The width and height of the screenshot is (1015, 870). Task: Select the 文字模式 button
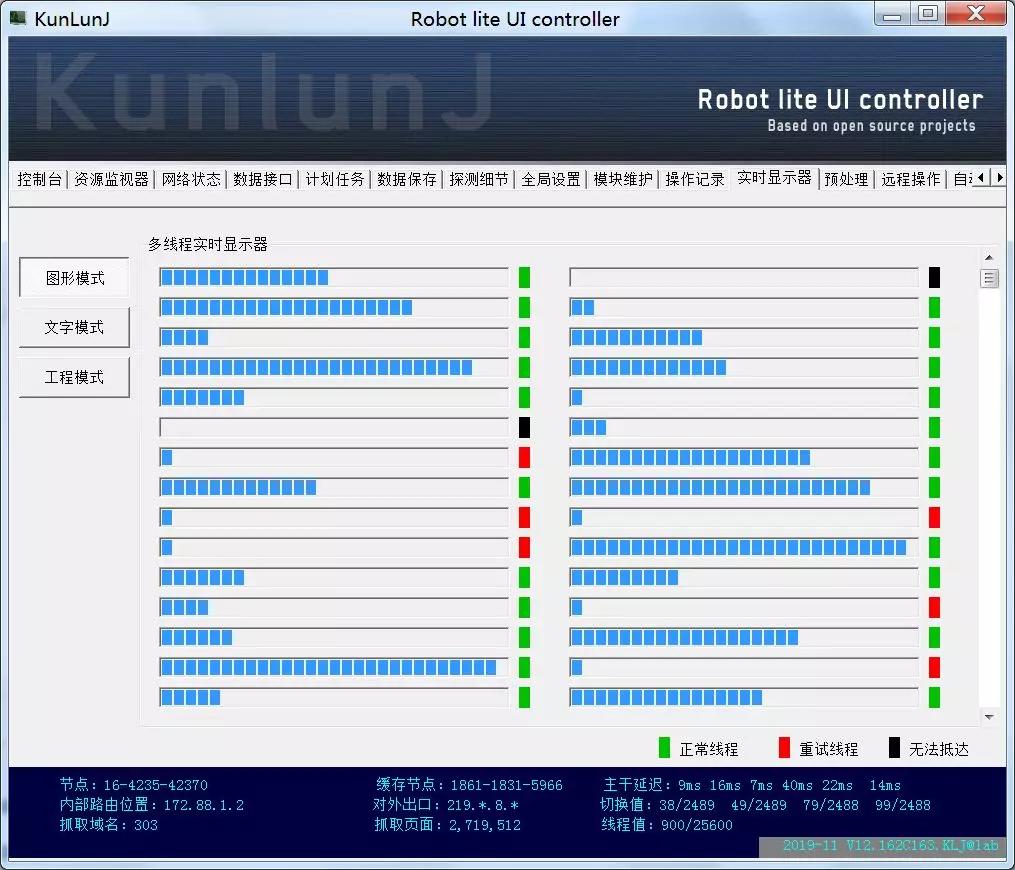(73, 327)
